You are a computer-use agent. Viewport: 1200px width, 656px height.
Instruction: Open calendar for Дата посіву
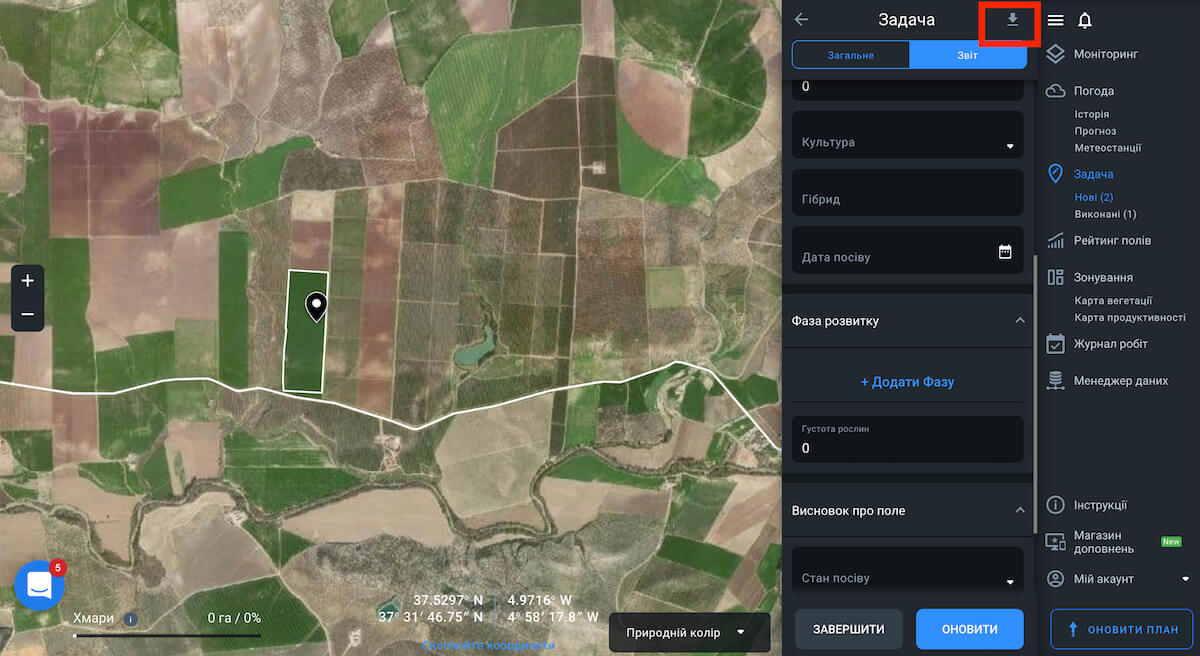click(x=1005, y=252)
